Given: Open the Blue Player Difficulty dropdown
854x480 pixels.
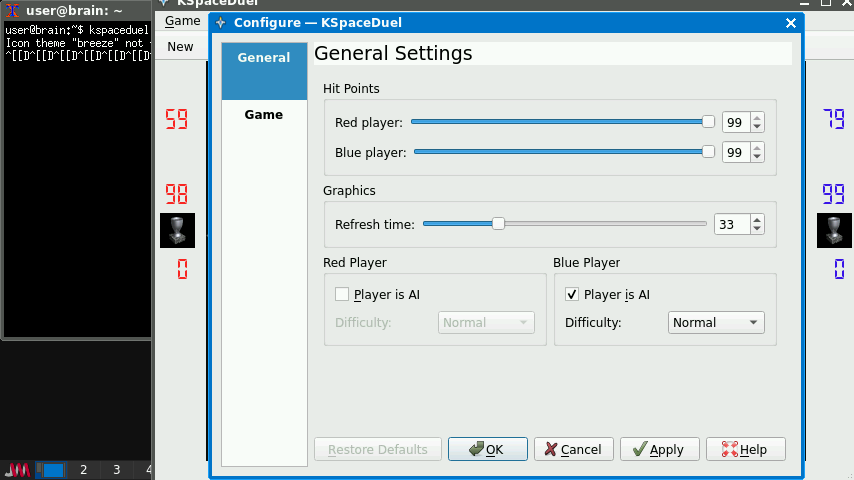Looking at the screenshot, I should point(715,322).
